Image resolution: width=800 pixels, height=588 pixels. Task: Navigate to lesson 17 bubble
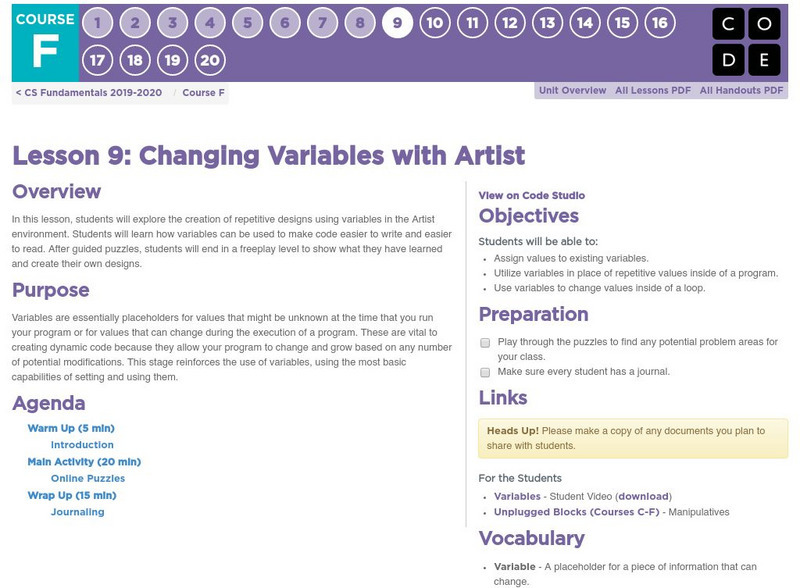coord(97,61)
